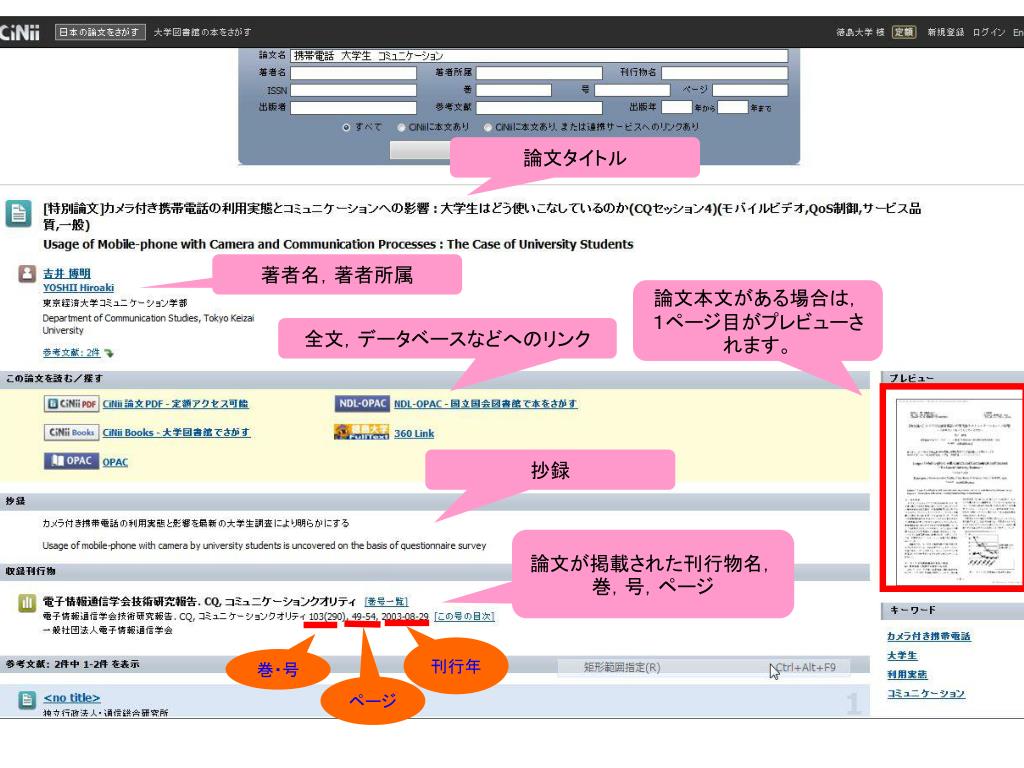
Task: Open CiNii 論文PDF - 定額アクセス可能 link
Action: [x=175, y=404]
